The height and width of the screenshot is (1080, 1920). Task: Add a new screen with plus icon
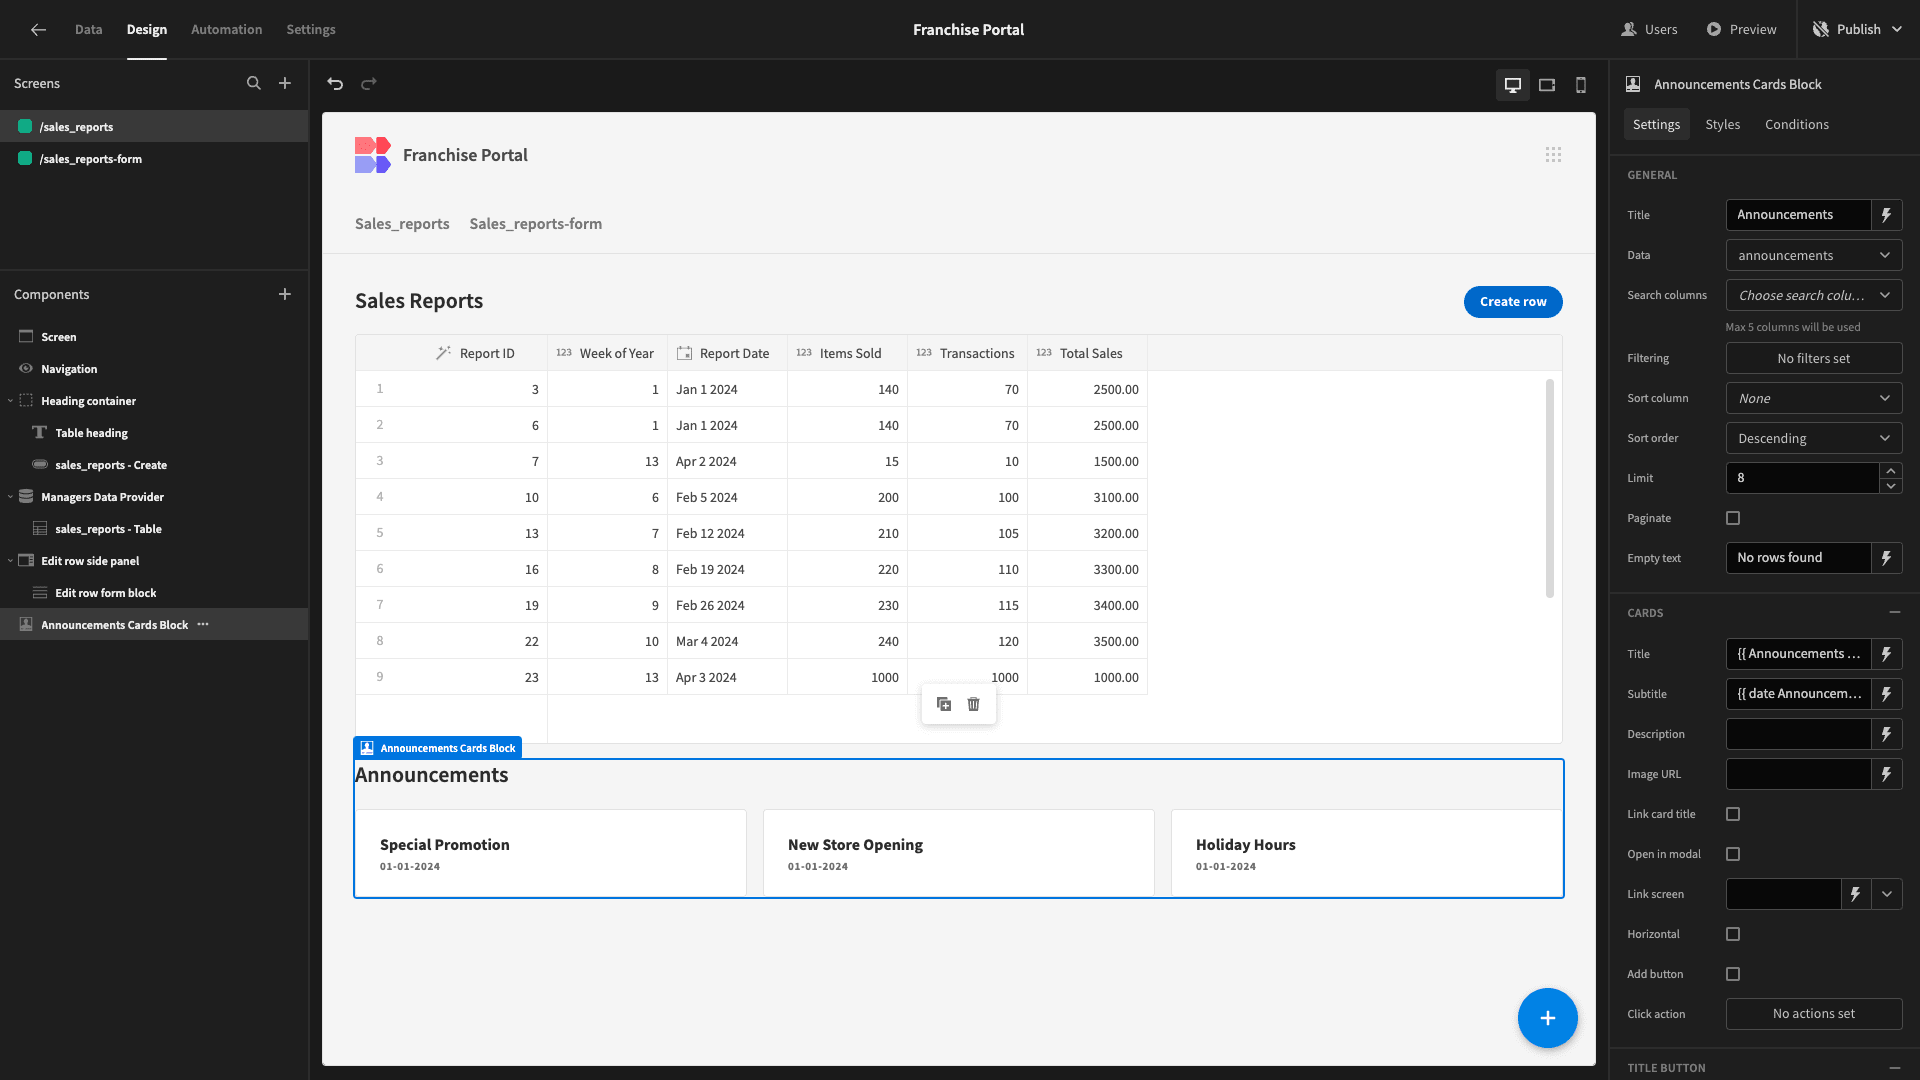(x=285, y=84)
